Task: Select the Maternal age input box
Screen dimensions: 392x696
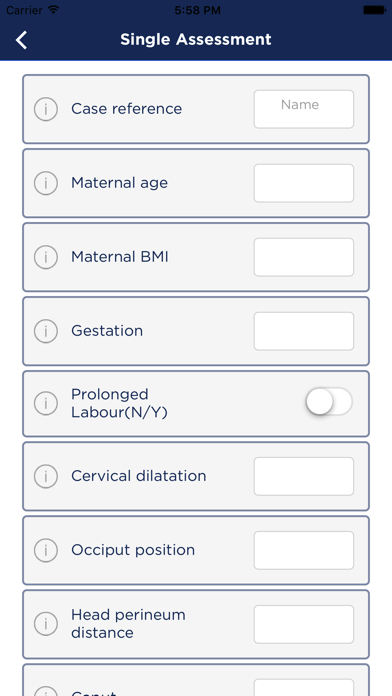Action: point(304,183)
